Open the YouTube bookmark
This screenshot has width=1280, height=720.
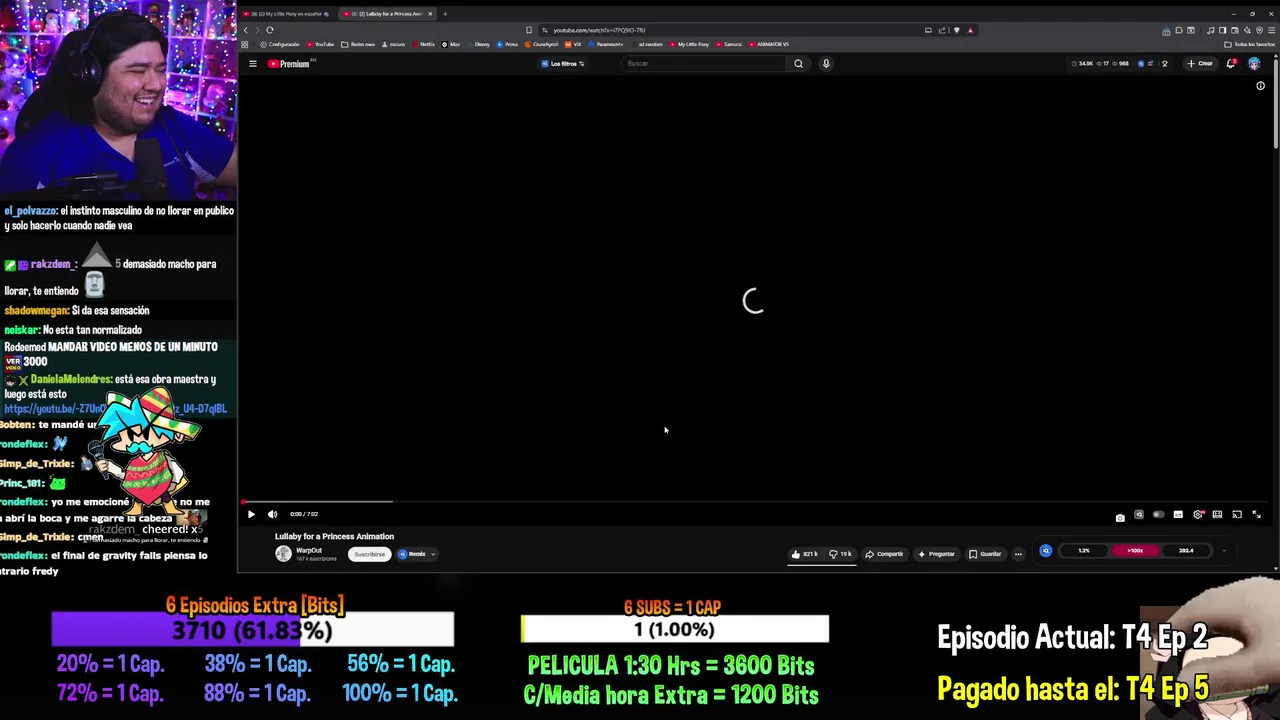coord(320,44)
